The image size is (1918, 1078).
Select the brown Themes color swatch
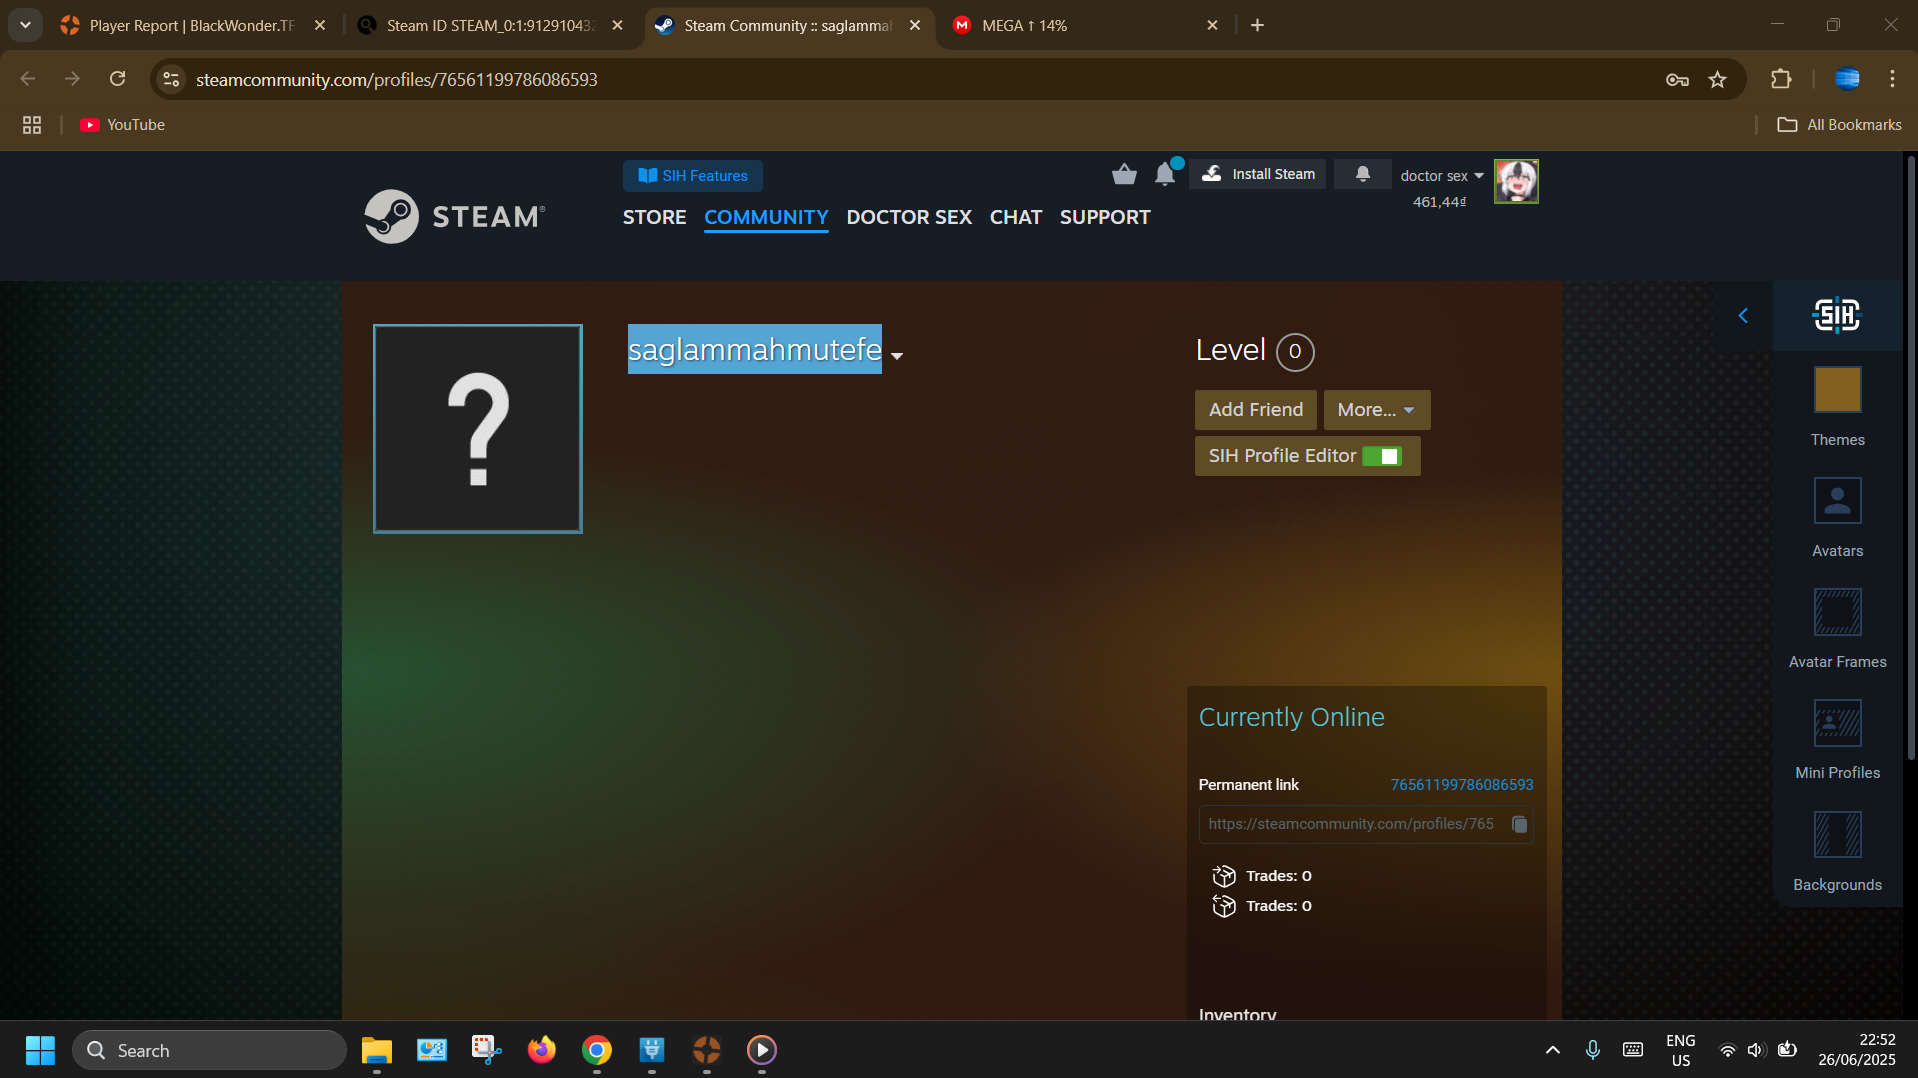pos(1837,390)
